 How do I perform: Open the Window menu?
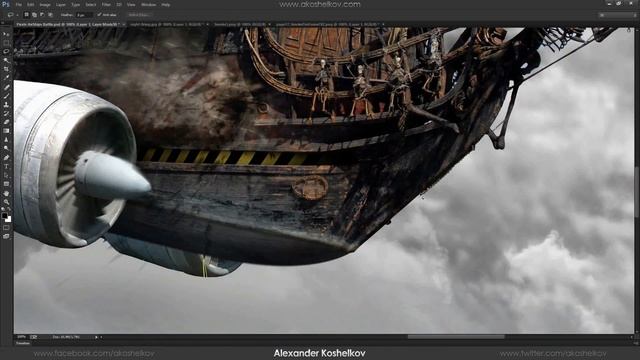[149, 4]
